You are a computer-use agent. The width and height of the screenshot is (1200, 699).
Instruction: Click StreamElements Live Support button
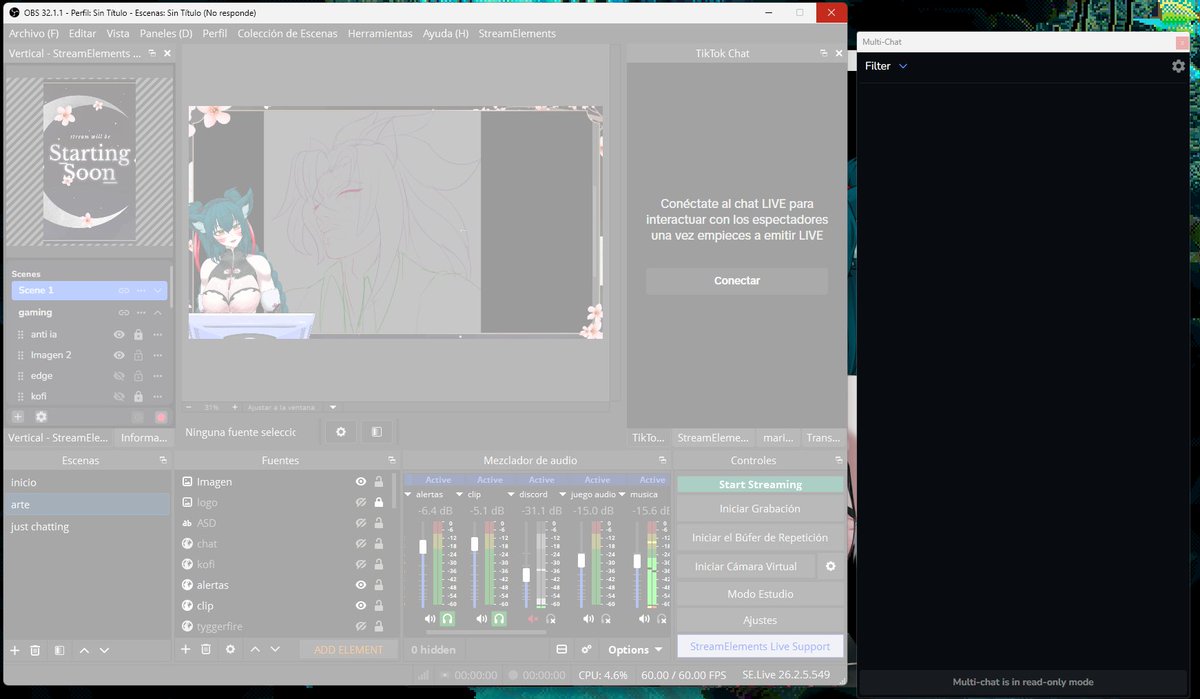point(760,647)
